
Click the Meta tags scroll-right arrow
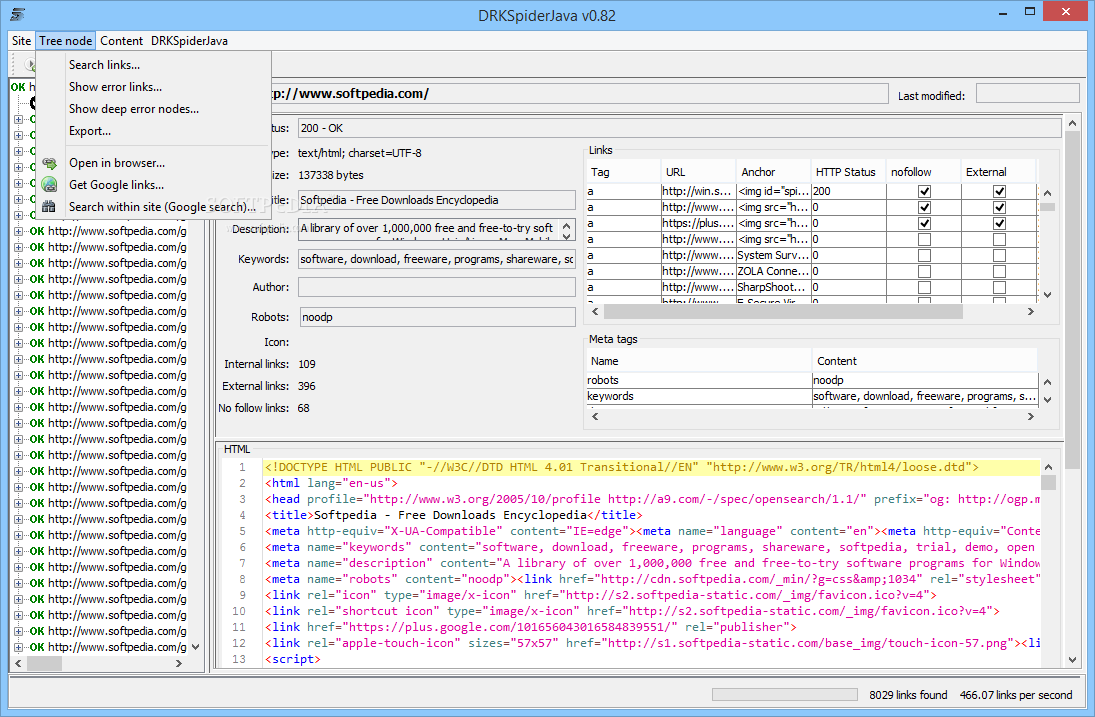[x=1030, y=416]
